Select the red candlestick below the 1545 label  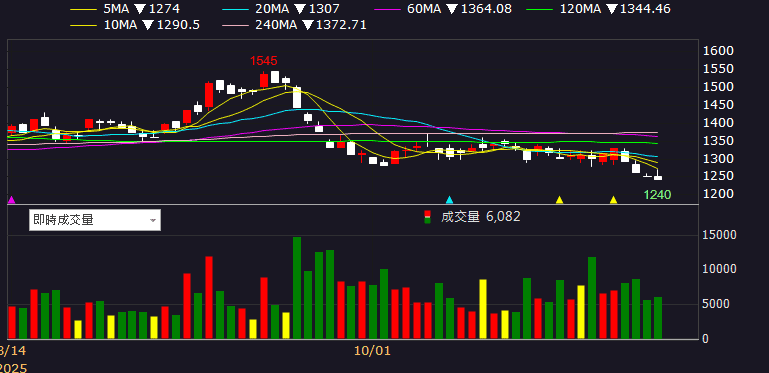pyautogui.click(x=264, y=81)
